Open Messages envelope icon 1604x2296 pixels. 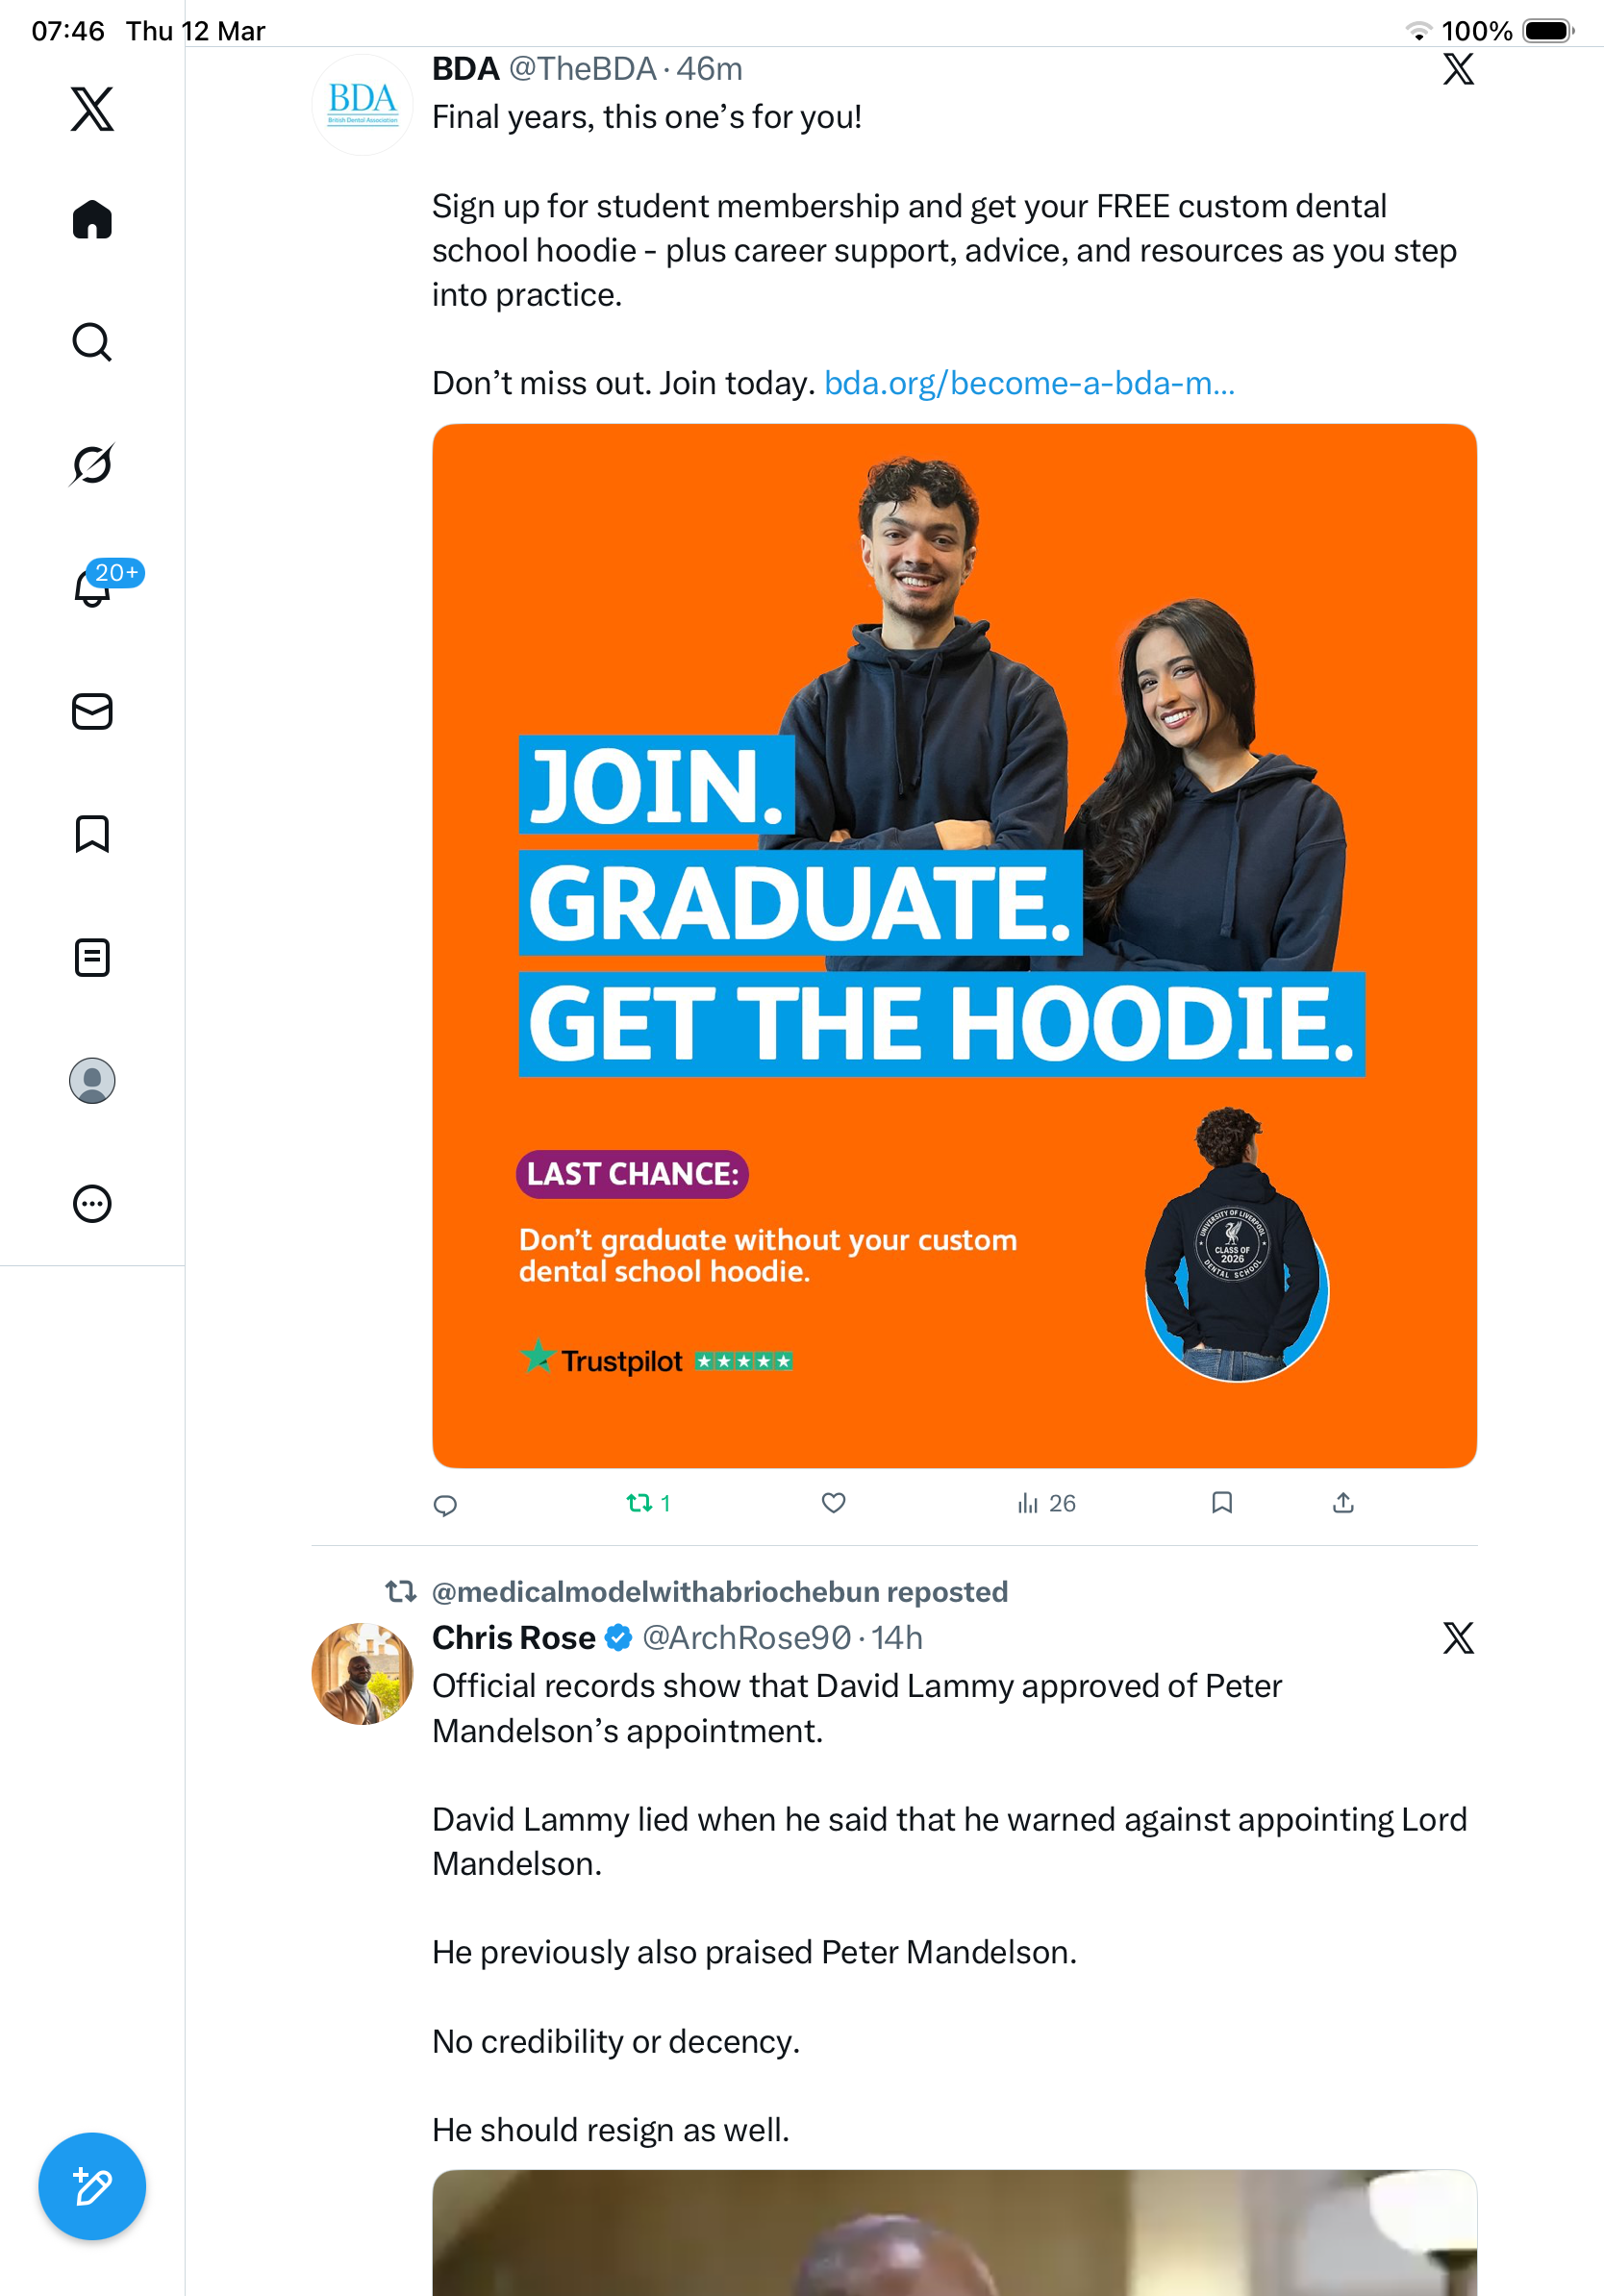click(92, 711)
